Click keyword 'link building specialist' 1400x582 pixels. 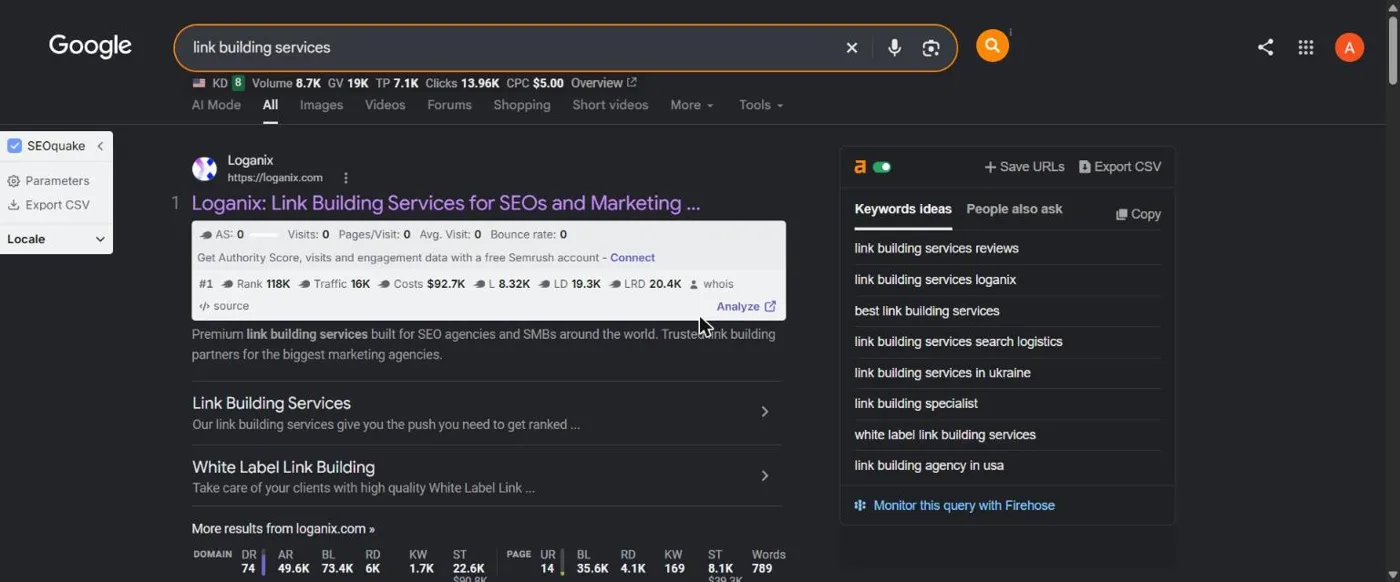tap(916, 404)
